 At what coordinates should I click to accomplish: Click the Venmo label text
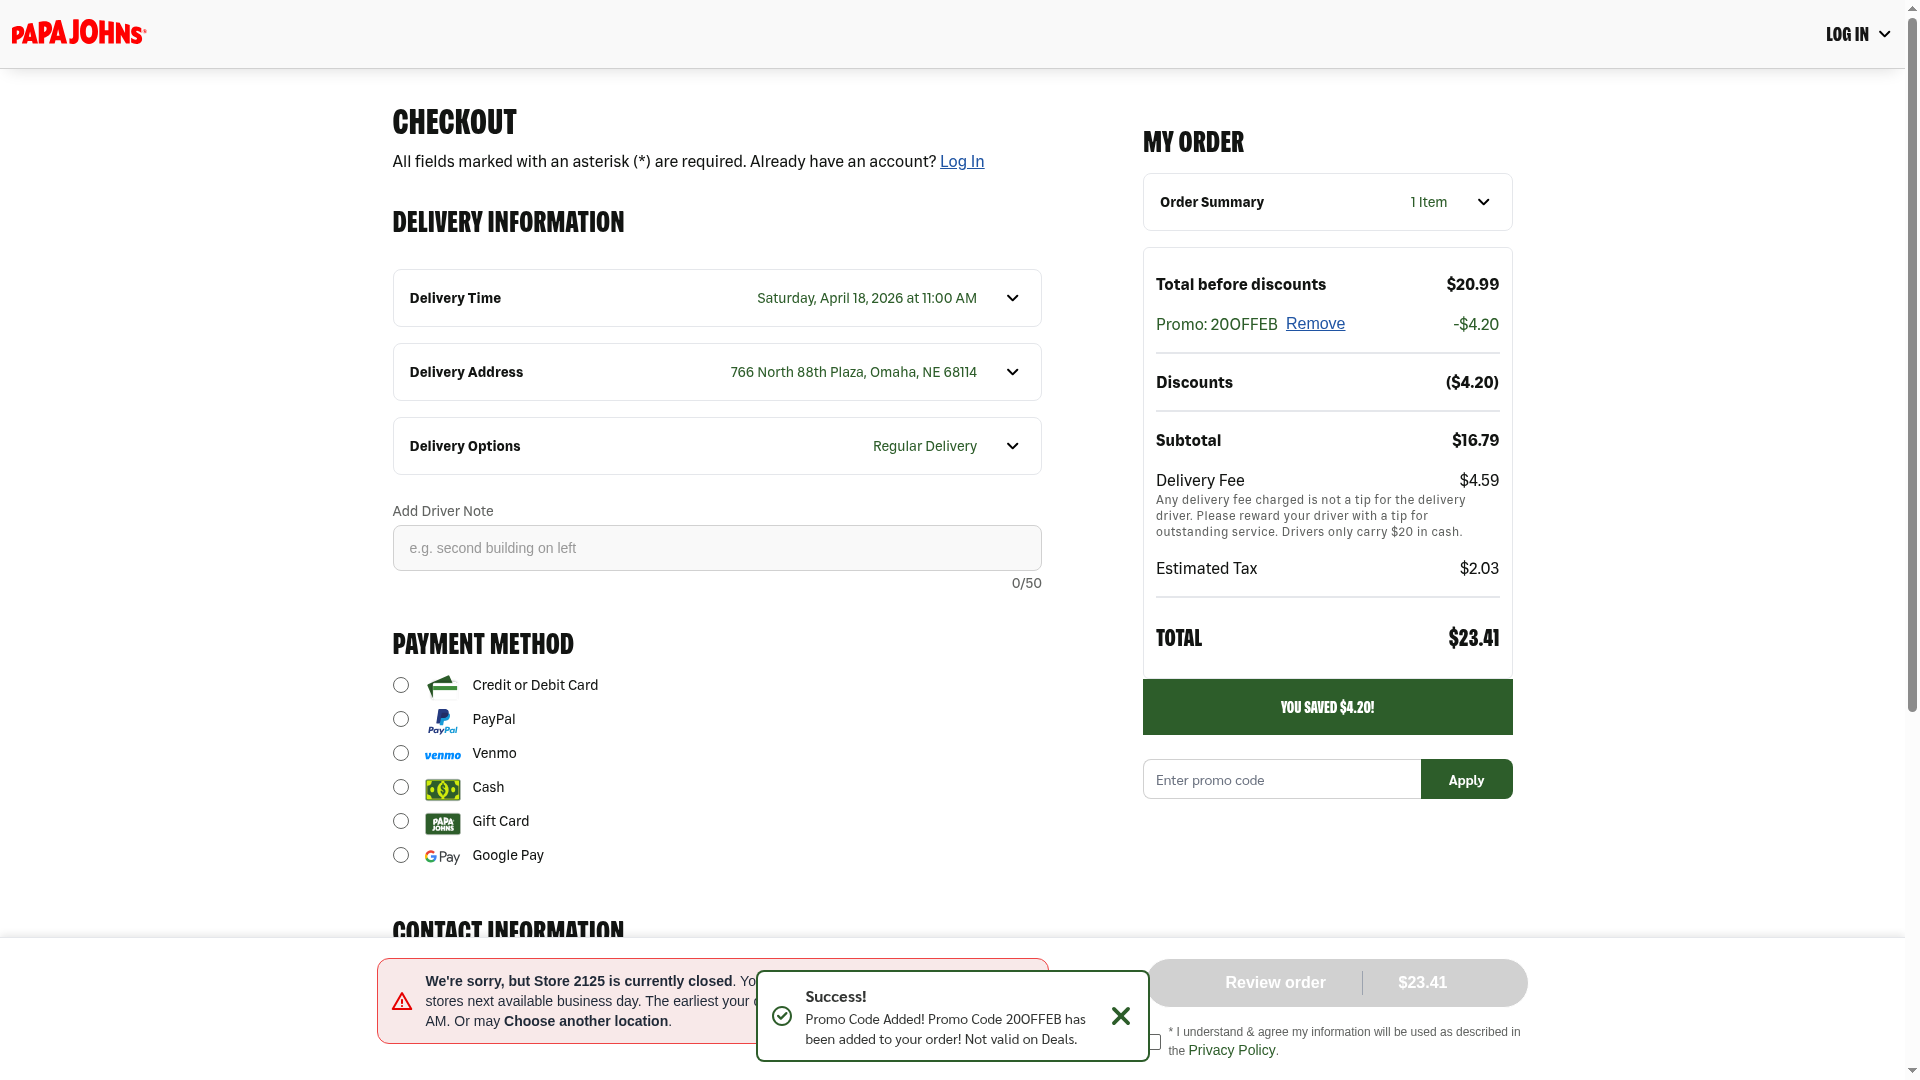click(495, 753)
